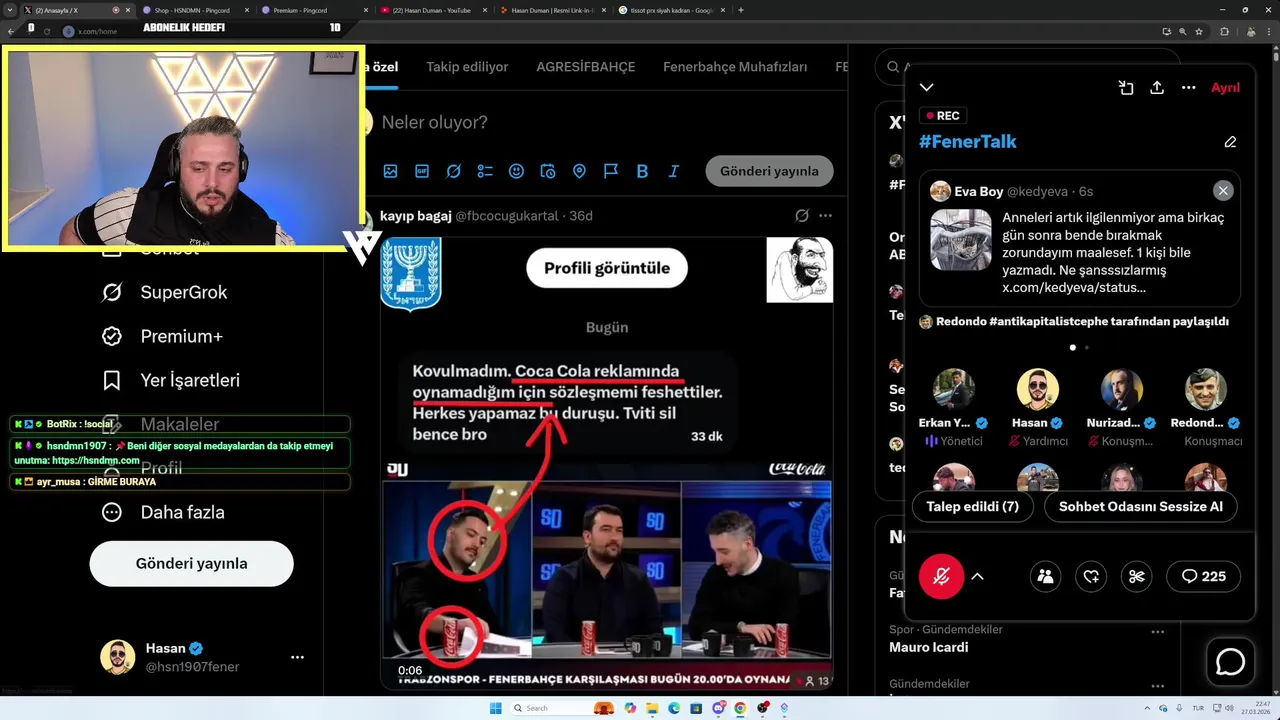Click the Mauro Icardi trending topic
The width and height of the screenshot is (1280, 720).
pos(928,647)
